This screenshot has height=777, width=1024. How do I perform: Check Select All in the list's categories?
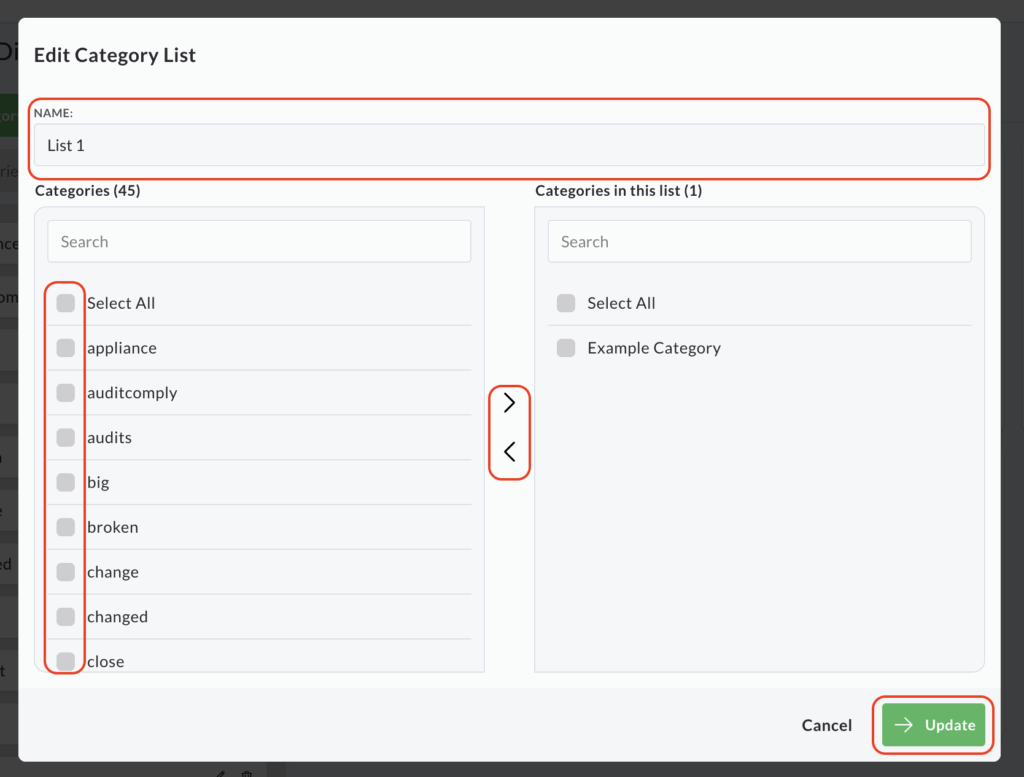(566, 303)
